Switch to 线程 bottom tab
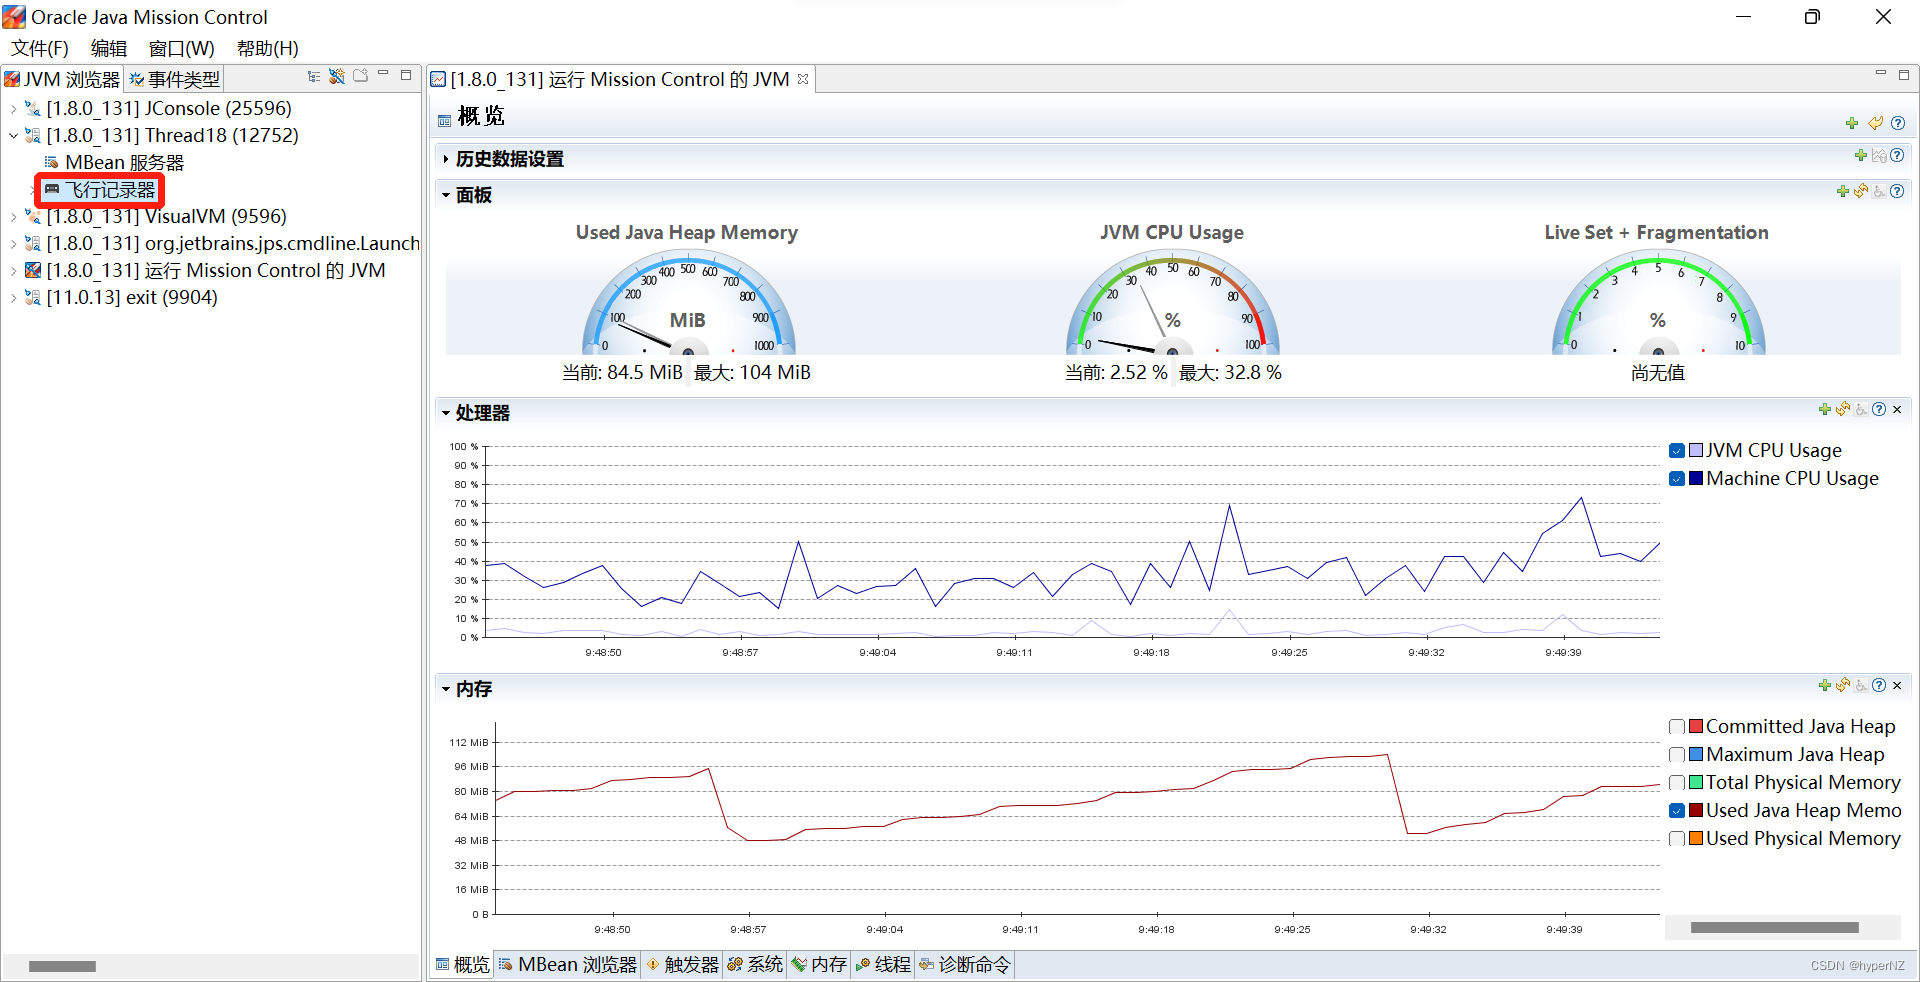The width and height of the screenshot is (1920, 982). (x=883, y=965)
